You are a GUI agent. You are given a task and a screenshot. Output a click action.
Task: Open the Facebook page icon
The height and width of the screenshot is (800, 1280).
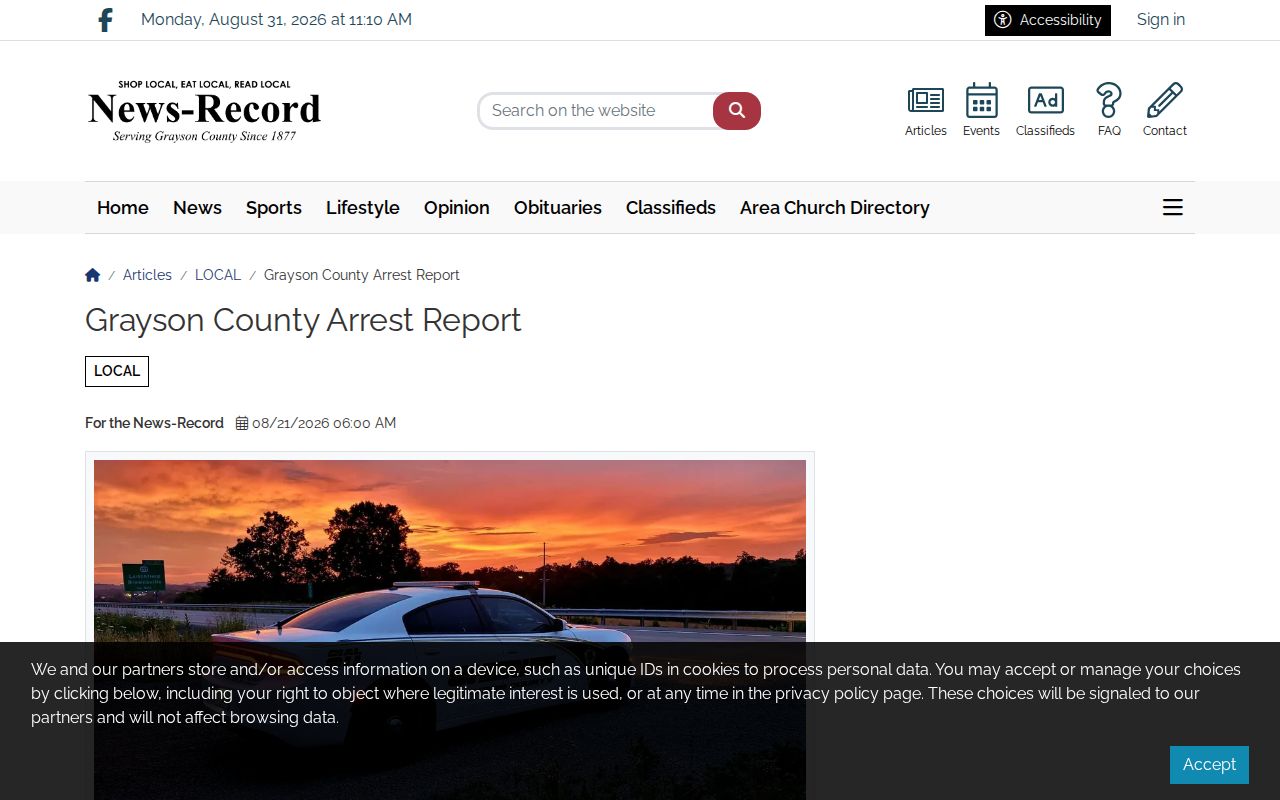105,20
